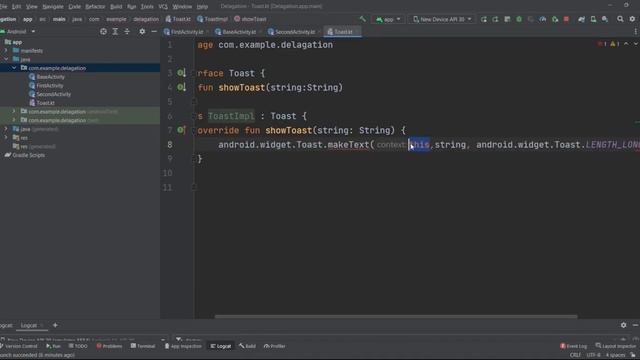
Task: Open the Build menu
Action: coord(116,7)
